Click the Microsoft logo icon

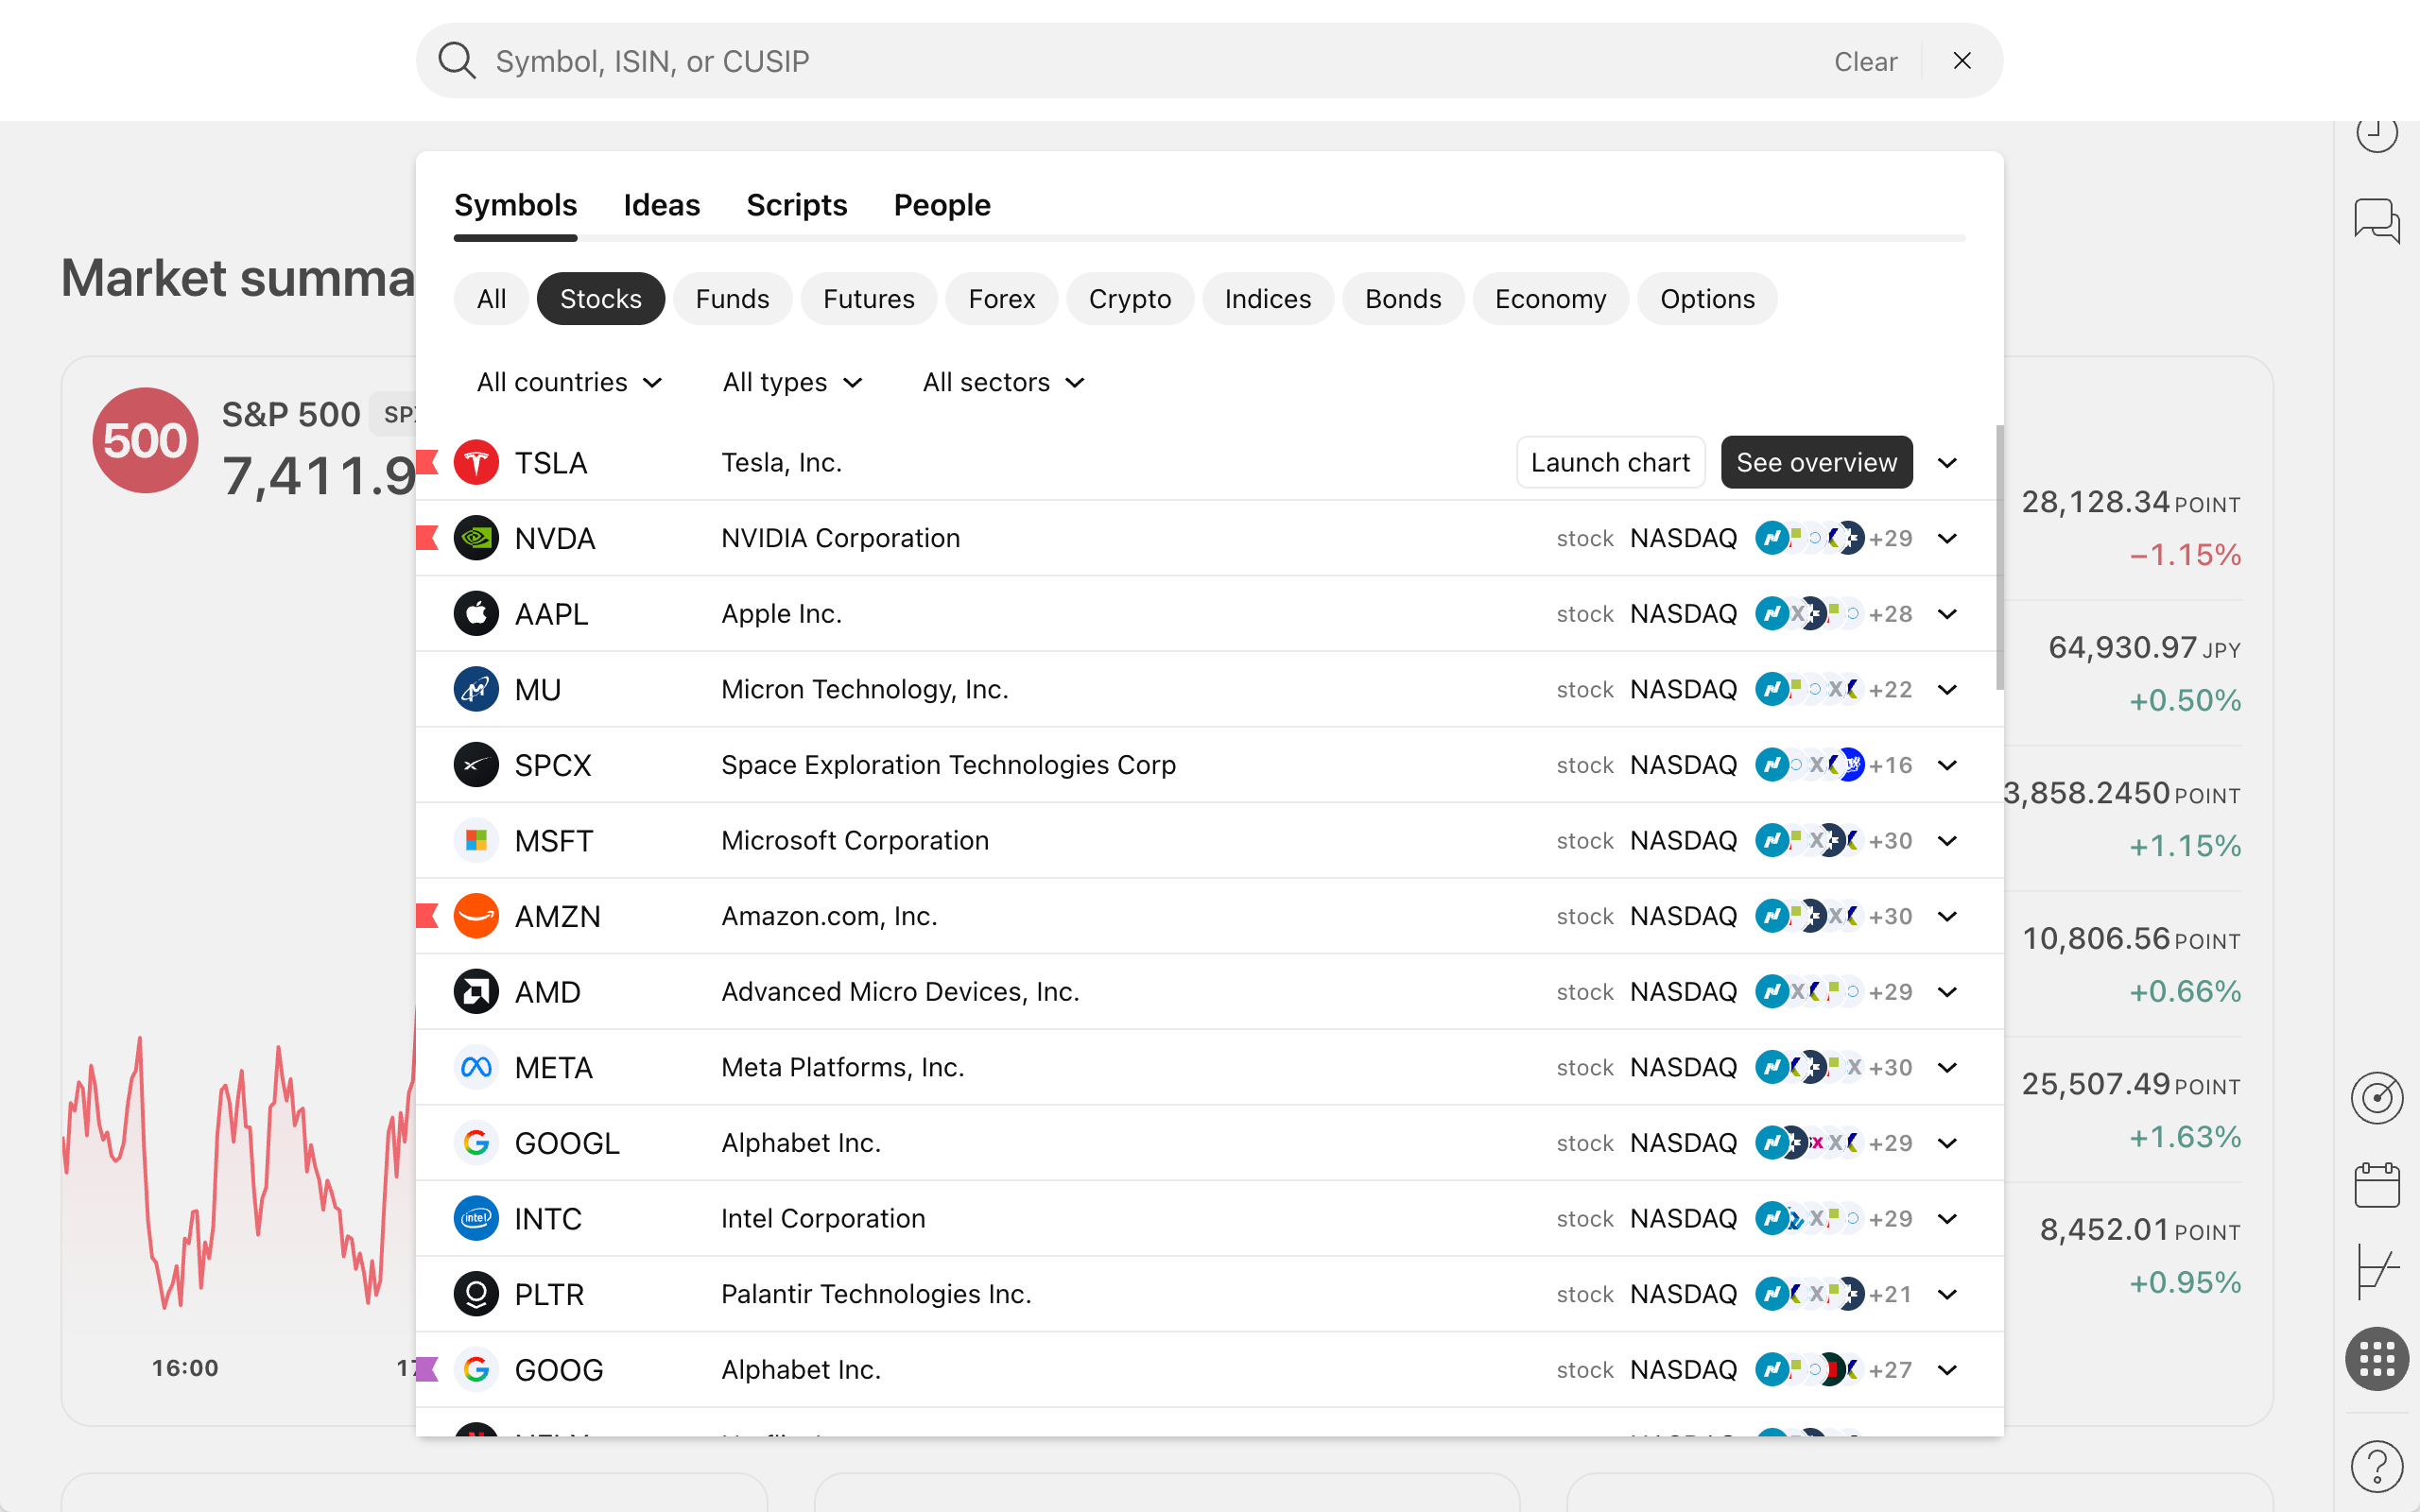pos(476,840)
